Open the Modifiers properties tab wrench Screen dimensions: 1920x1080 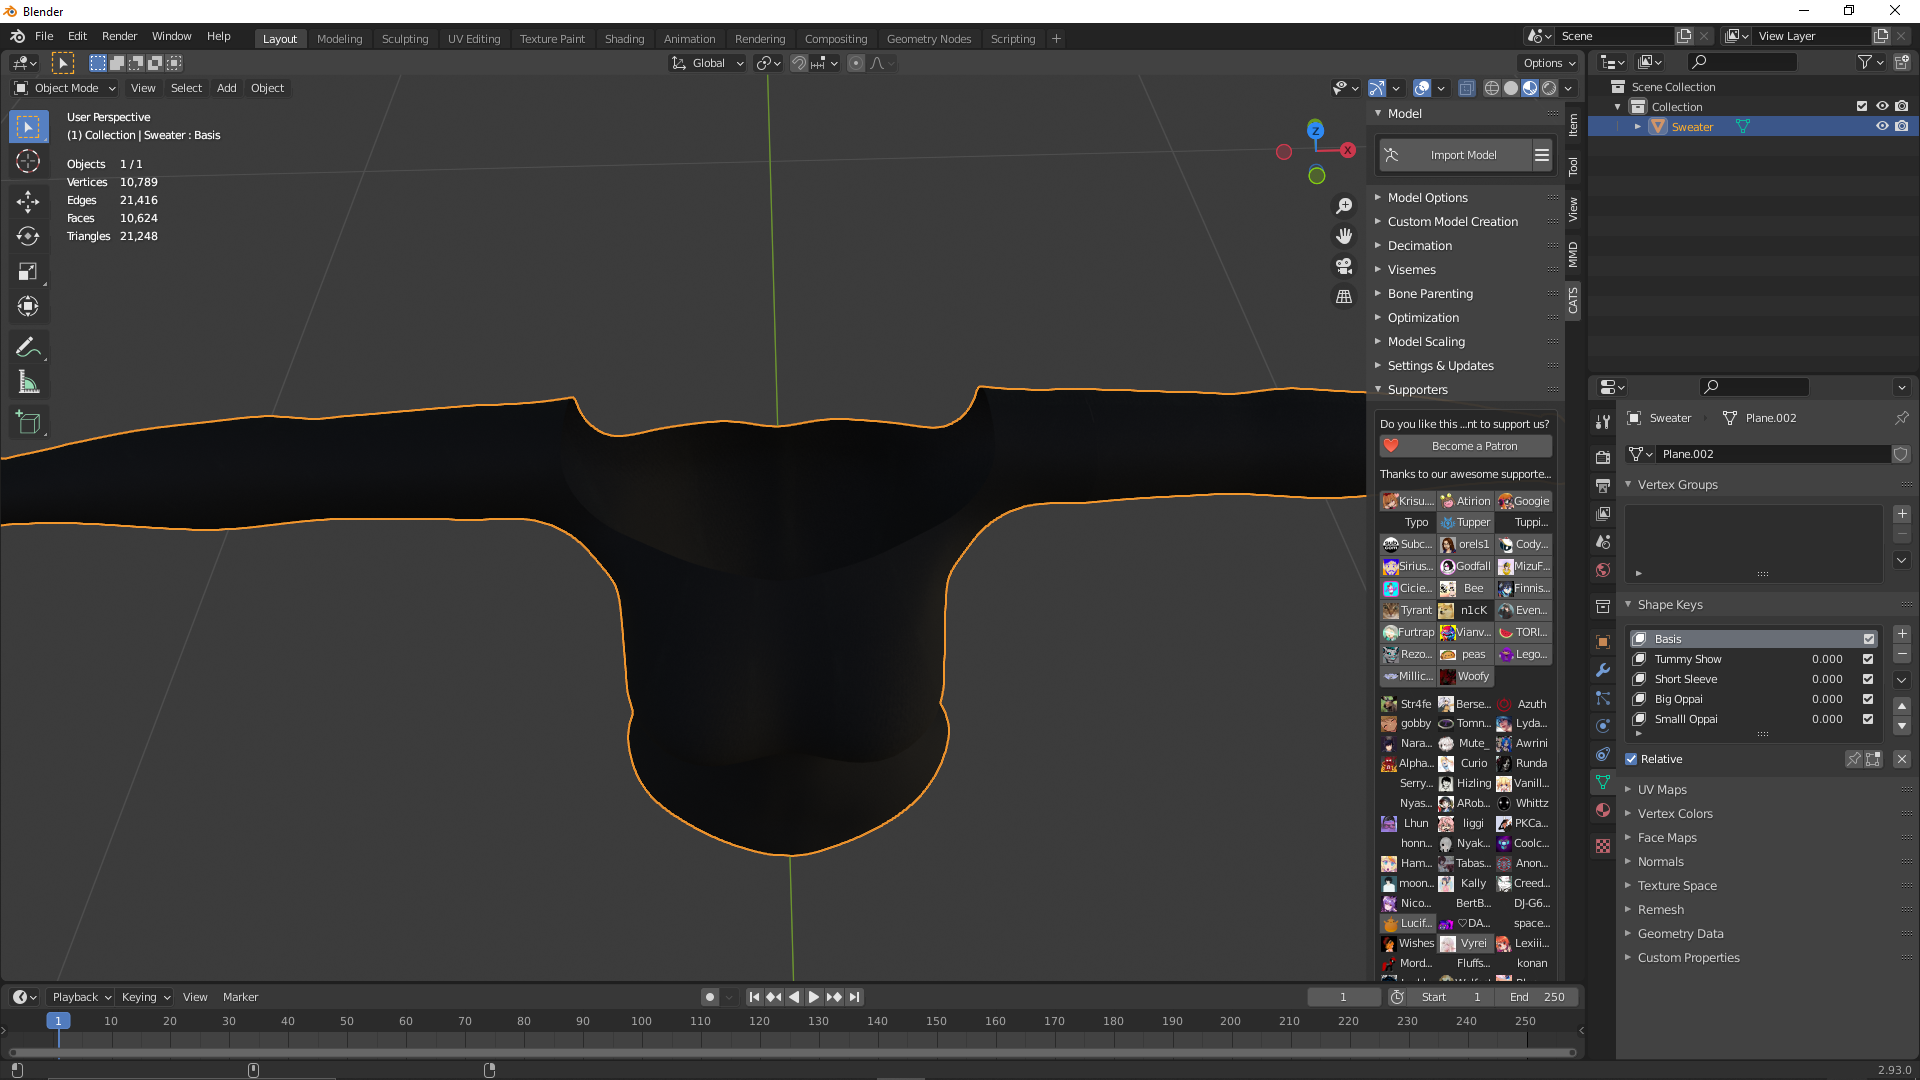tap(1603, 670)
